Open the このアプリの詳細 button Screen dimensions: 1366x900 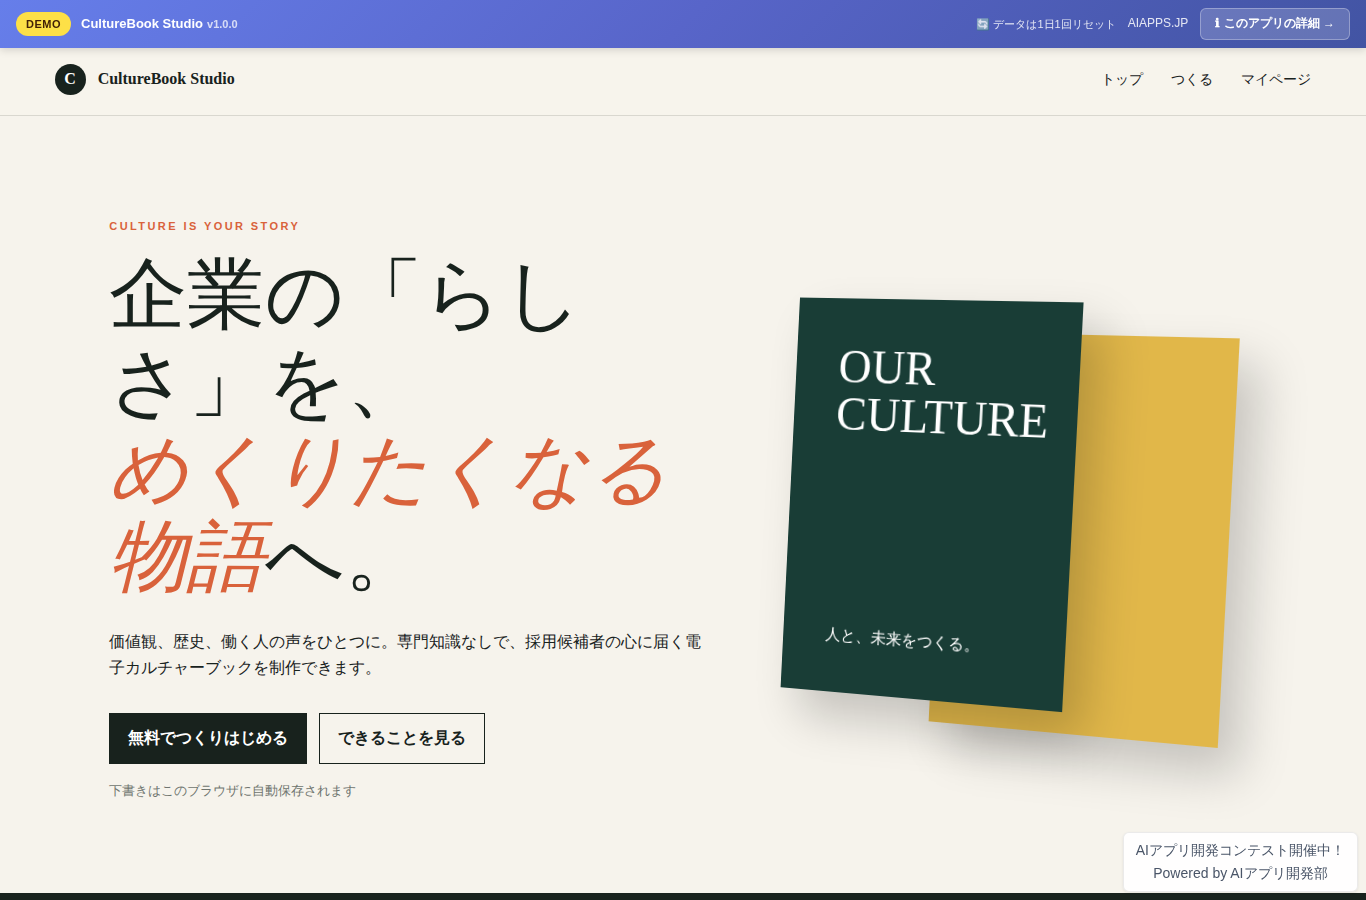[x=1274, y=24]
